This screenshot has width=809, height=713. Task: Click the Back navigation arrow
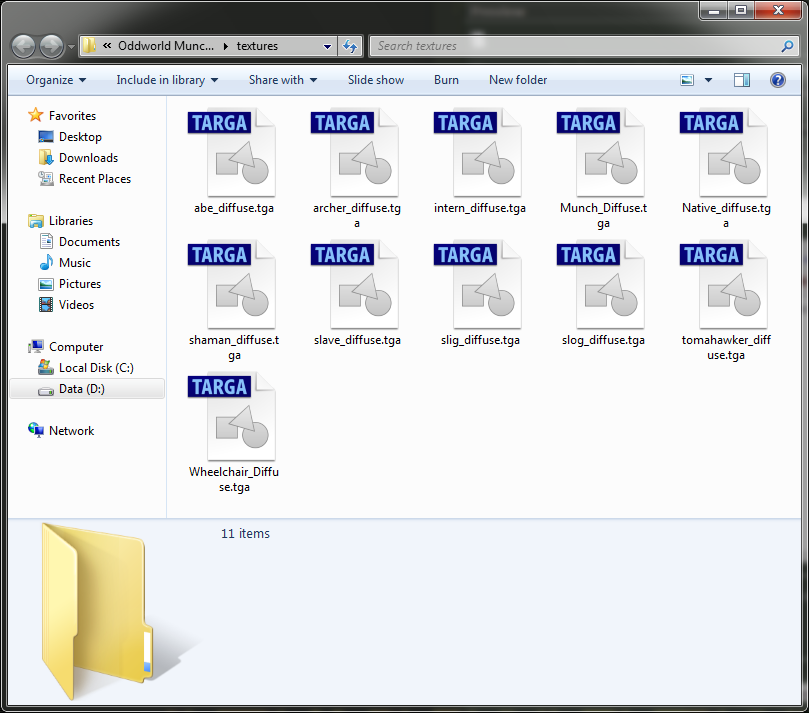(x=24, y=46)
